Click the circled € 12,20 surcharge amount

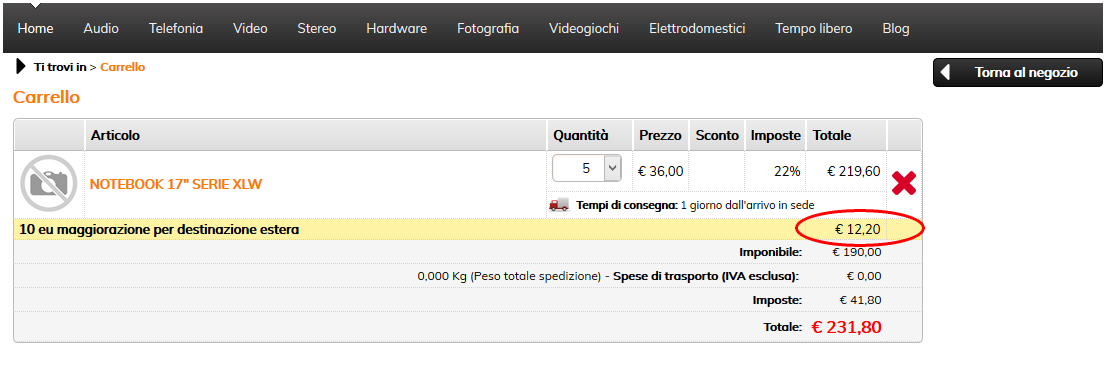[x=858, y=230]
